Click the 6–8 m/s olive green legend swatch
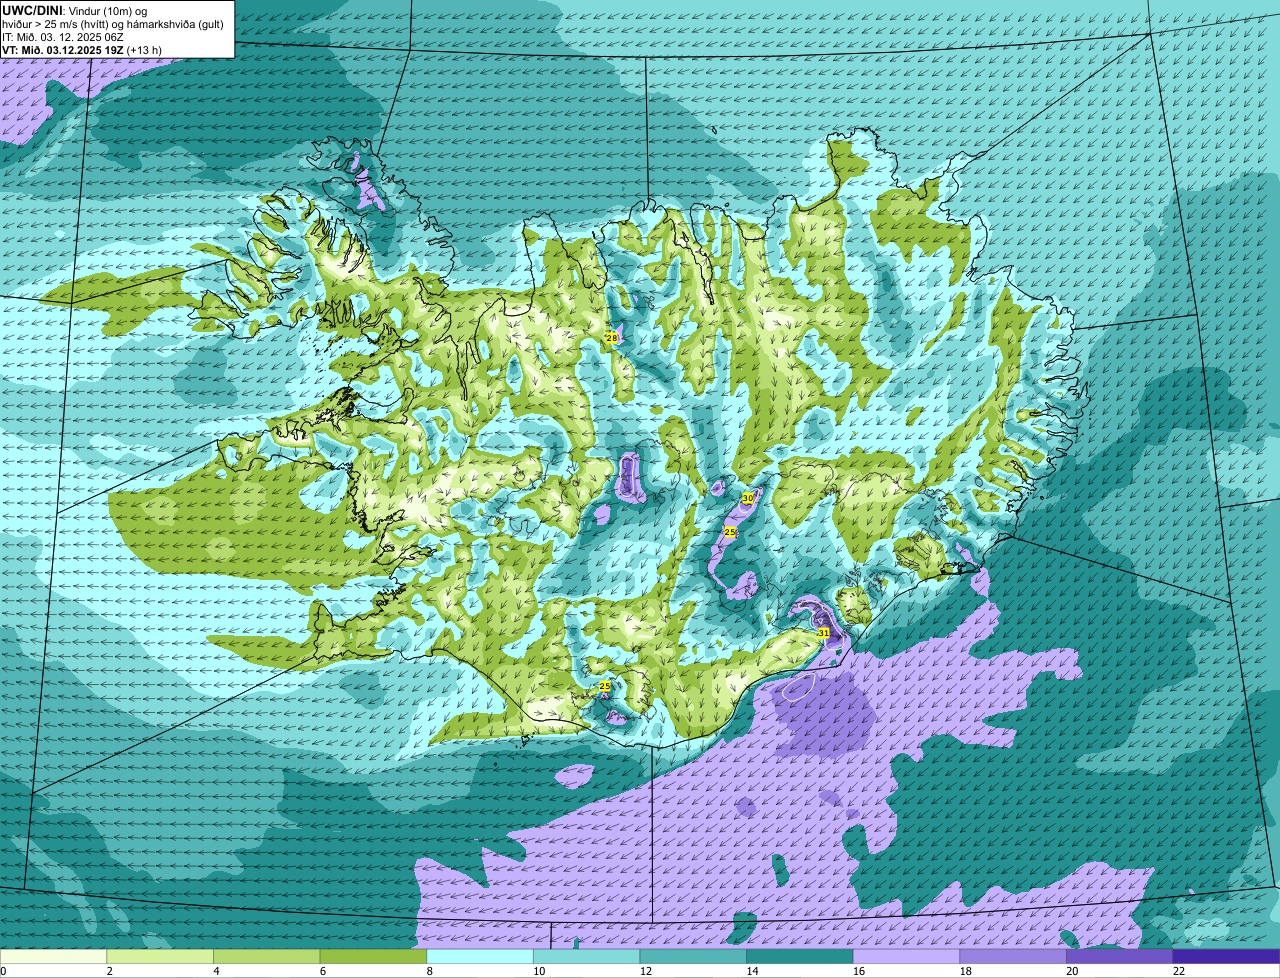Viewport: 1280px width, 978px height. (373, 956)
